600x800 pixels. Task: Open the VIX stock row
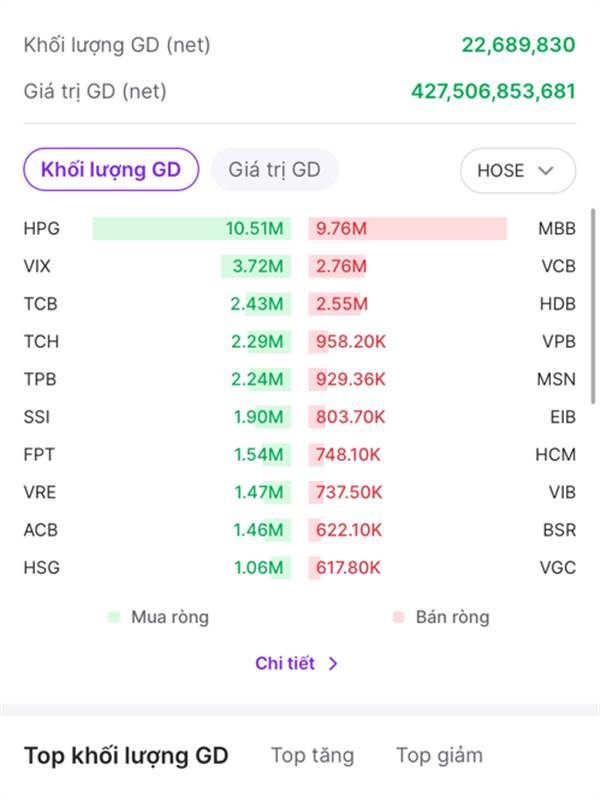37,267
